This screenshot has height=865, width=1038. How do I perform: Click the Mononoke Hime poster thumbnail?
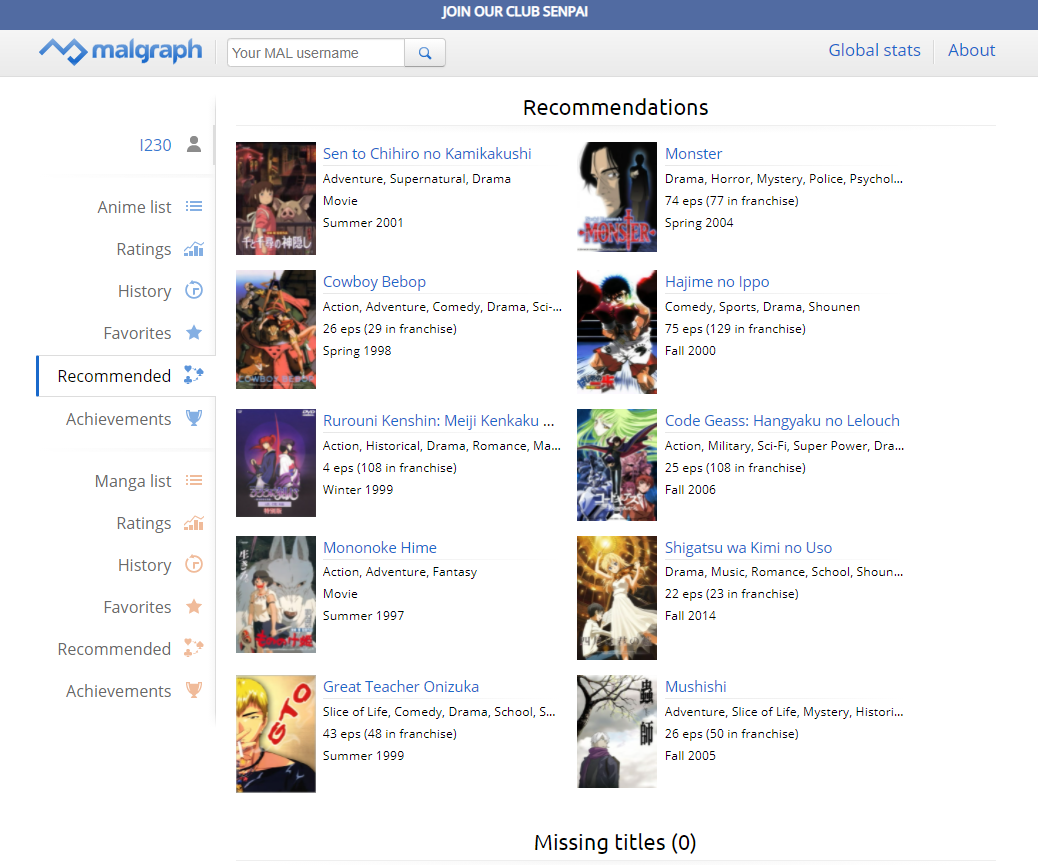pyautogui.click(x=275, y=594)
